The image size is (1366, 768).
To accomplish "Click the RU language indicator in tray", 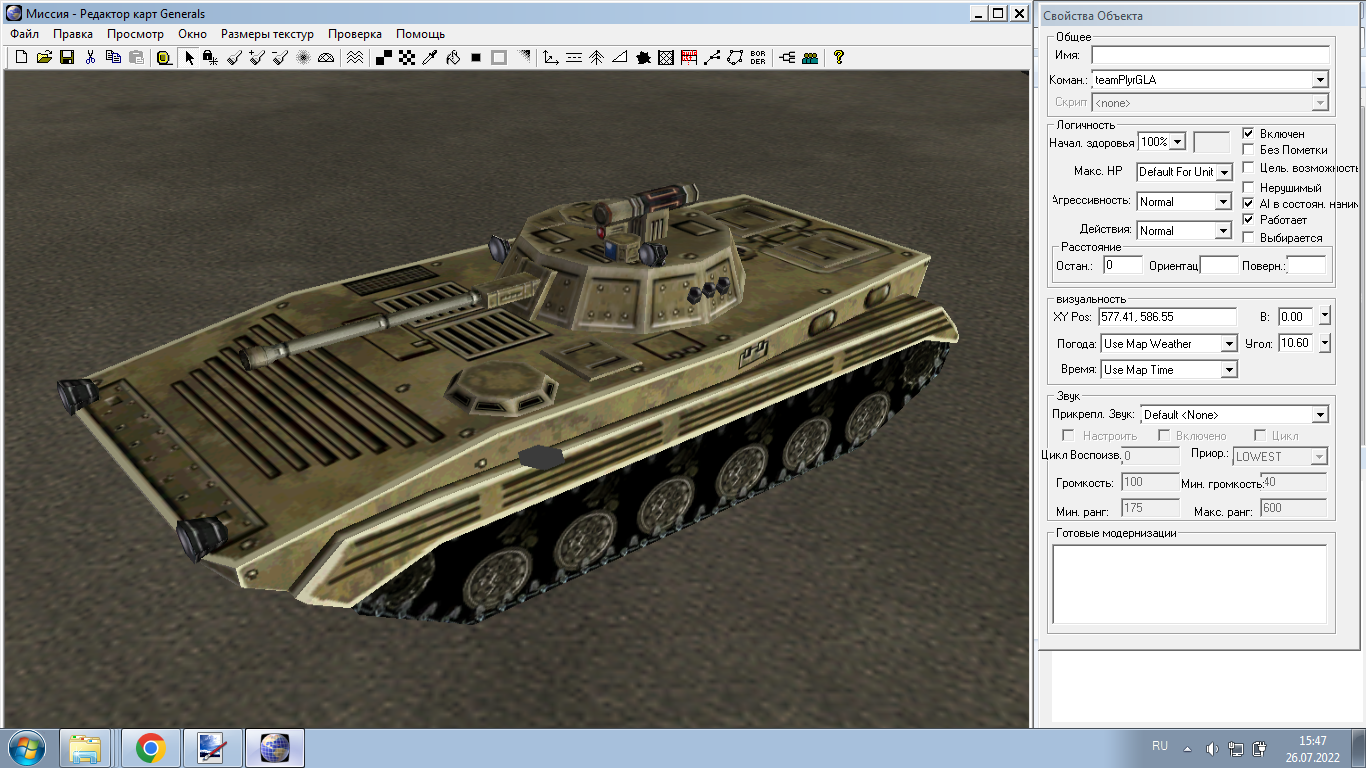I will 1160,746.
